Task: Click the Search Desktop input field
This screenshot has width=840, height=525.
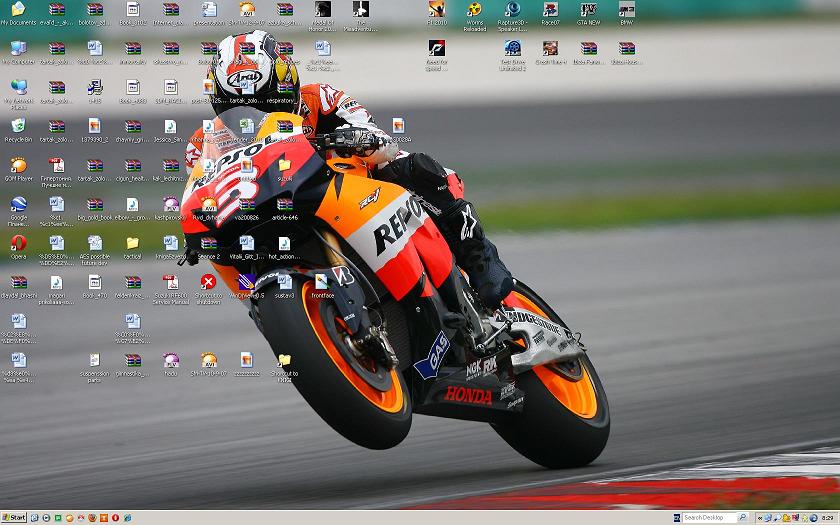Action: pyautogui.click(x=708, y=518)
